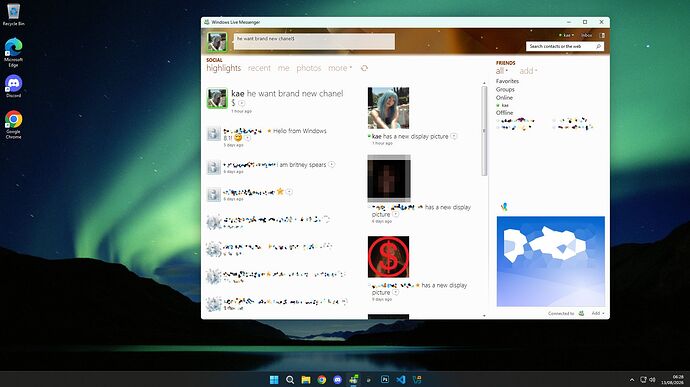Refresh the social feed
The height and width of the screenshot is (387, 690).
(x=364, y=68)
